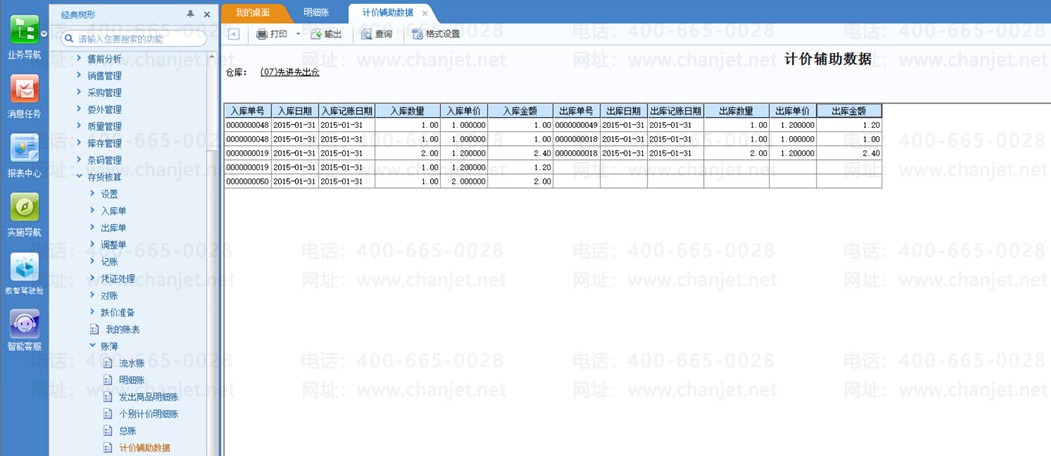Image resolution: width=1051 pixels, height=456 pixels.
Task: Click 出库金额 column header
Action: pyautogui.click(x=849, y=111)
